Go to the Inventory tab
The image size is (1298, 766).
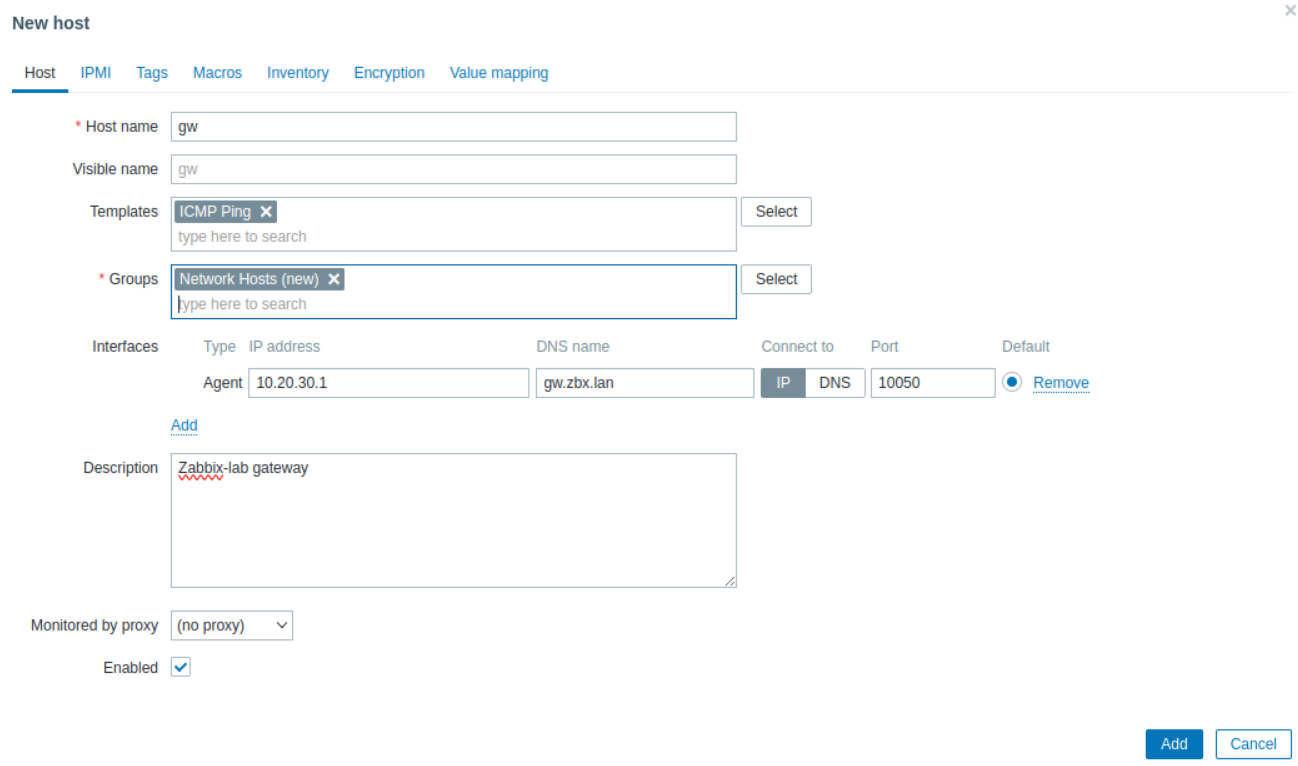[298, 73]
